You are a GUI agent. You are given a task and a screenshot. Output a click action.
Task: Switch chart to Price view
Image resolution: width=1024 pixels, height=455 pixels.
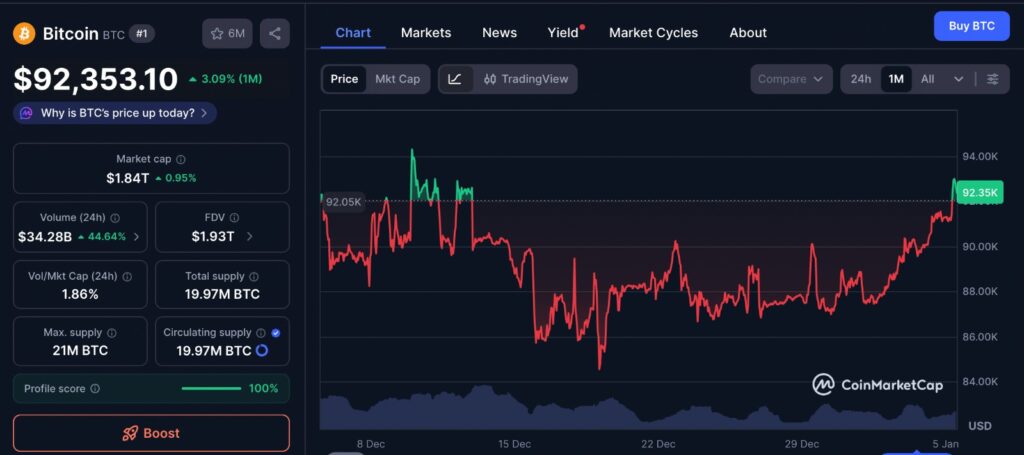[x=344, y=79]
